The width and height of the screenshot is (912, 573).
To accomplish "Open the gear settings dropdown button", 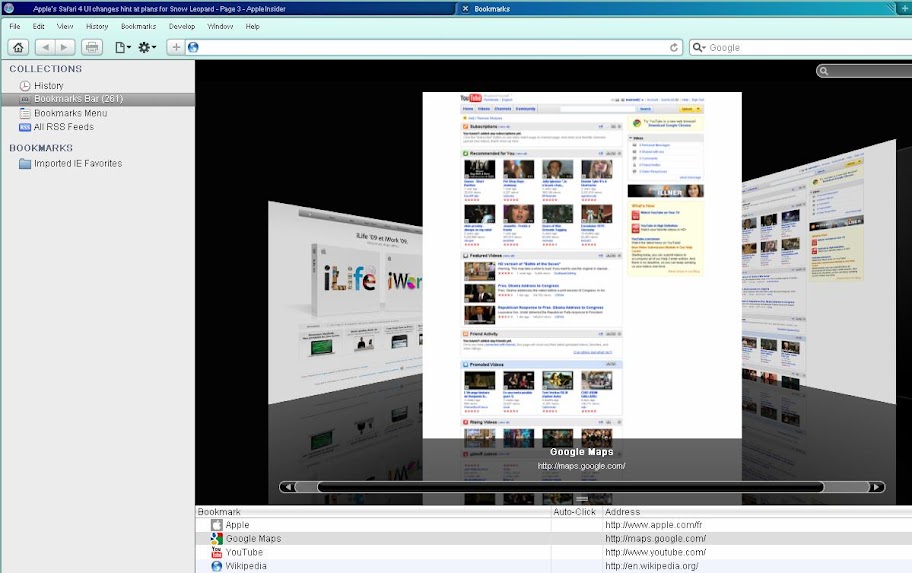I will [x=147, y=47].
